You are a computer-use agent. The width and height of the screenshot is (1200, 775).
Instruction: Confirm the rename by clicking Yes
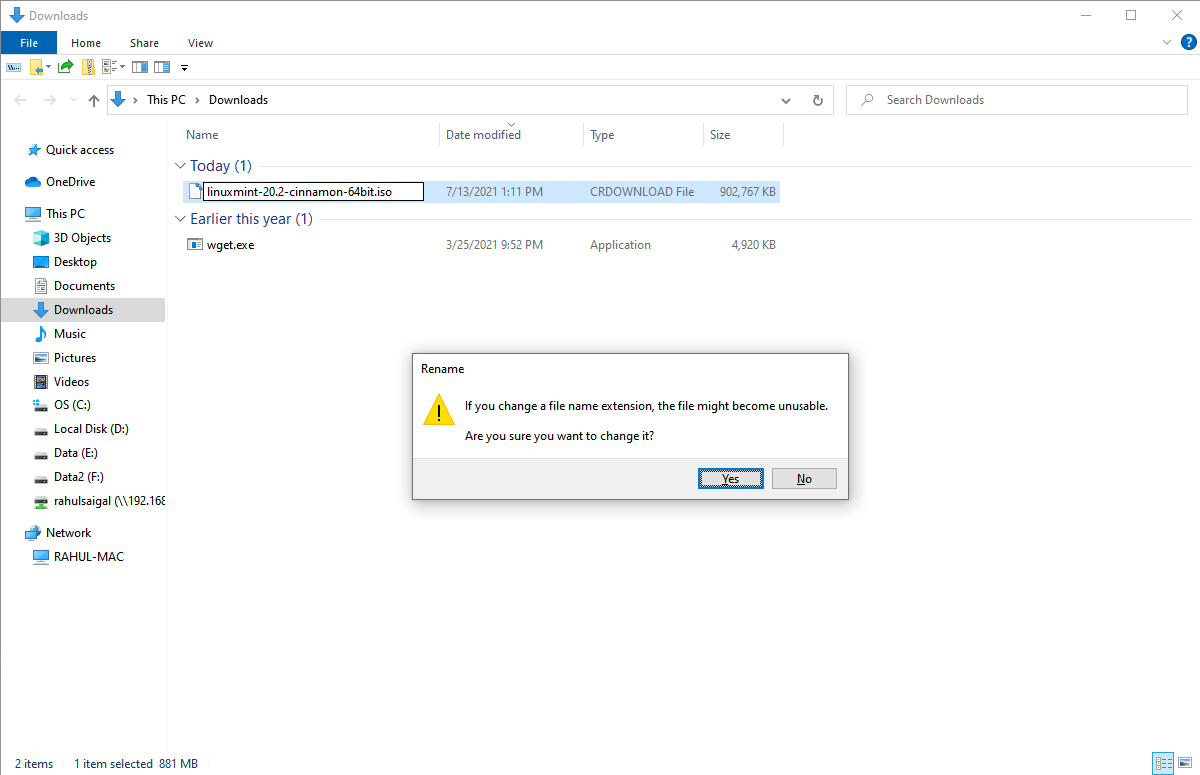730,479
